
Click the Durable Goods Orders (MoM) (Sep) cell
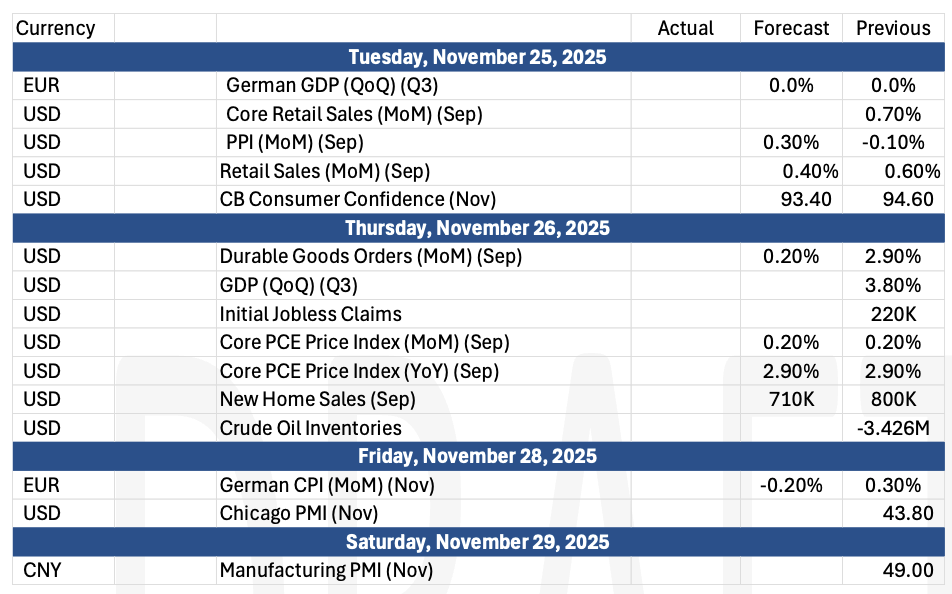370,256
